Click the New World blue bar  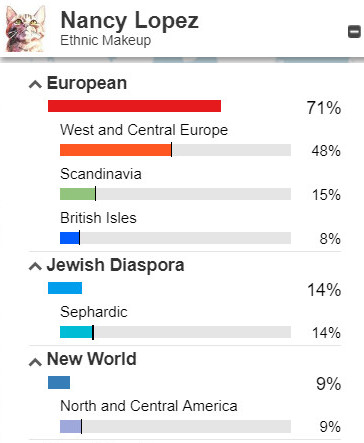point(59,383)
